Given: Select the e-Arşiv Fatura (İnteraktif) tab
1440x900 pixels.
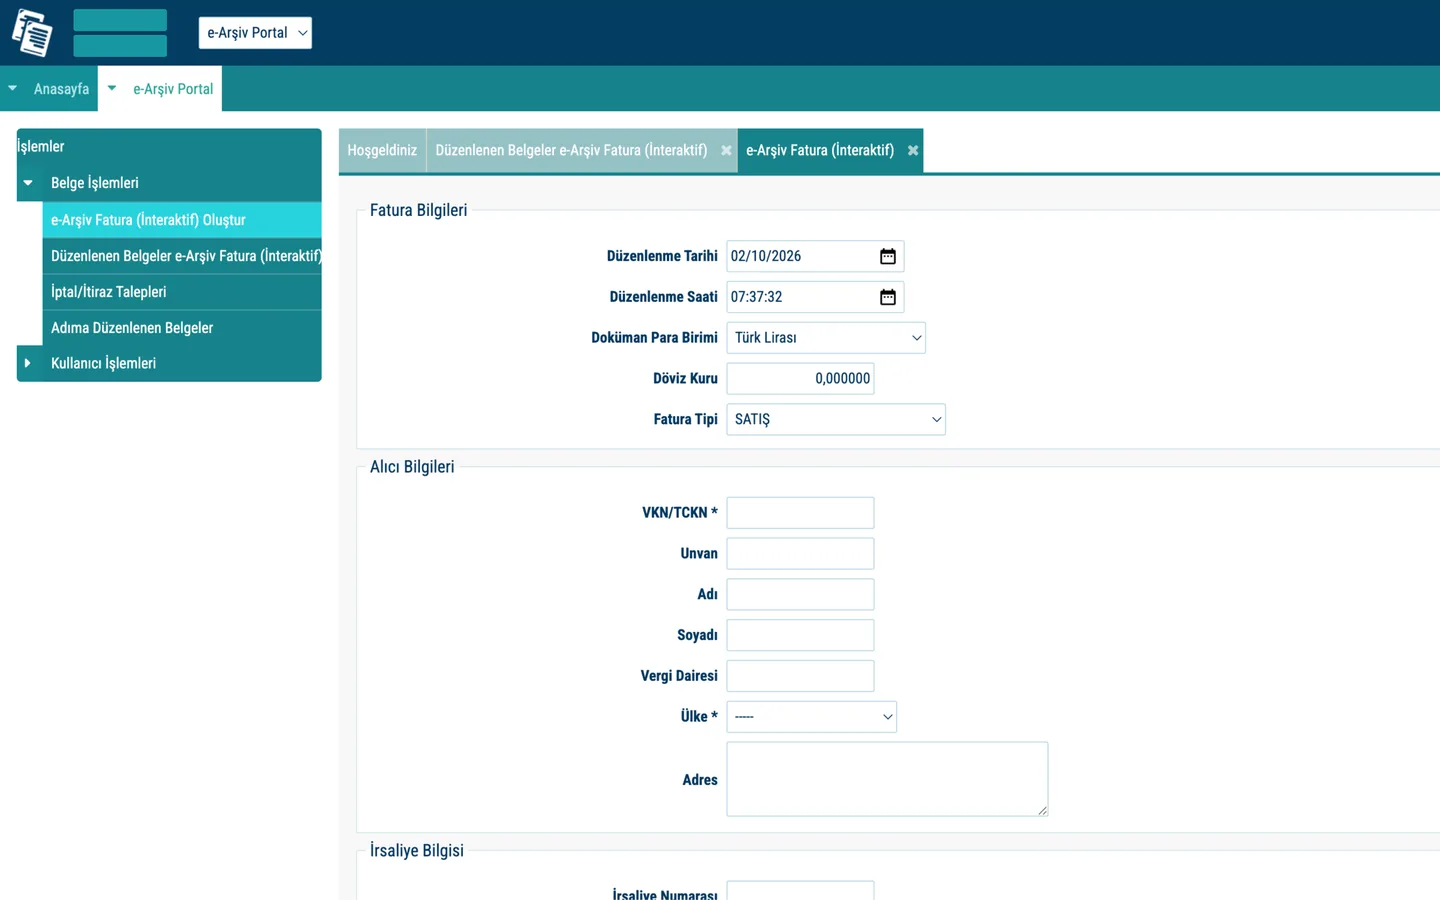Looking at the screenshot, I should 820,150.
